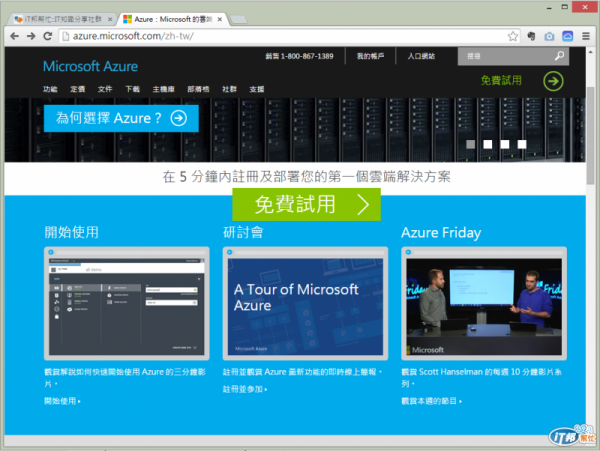Image resolution: width=600 pixels, height=451 pixels.
Task: Open 功能 navigation menu item
Action: pos(50,89)
